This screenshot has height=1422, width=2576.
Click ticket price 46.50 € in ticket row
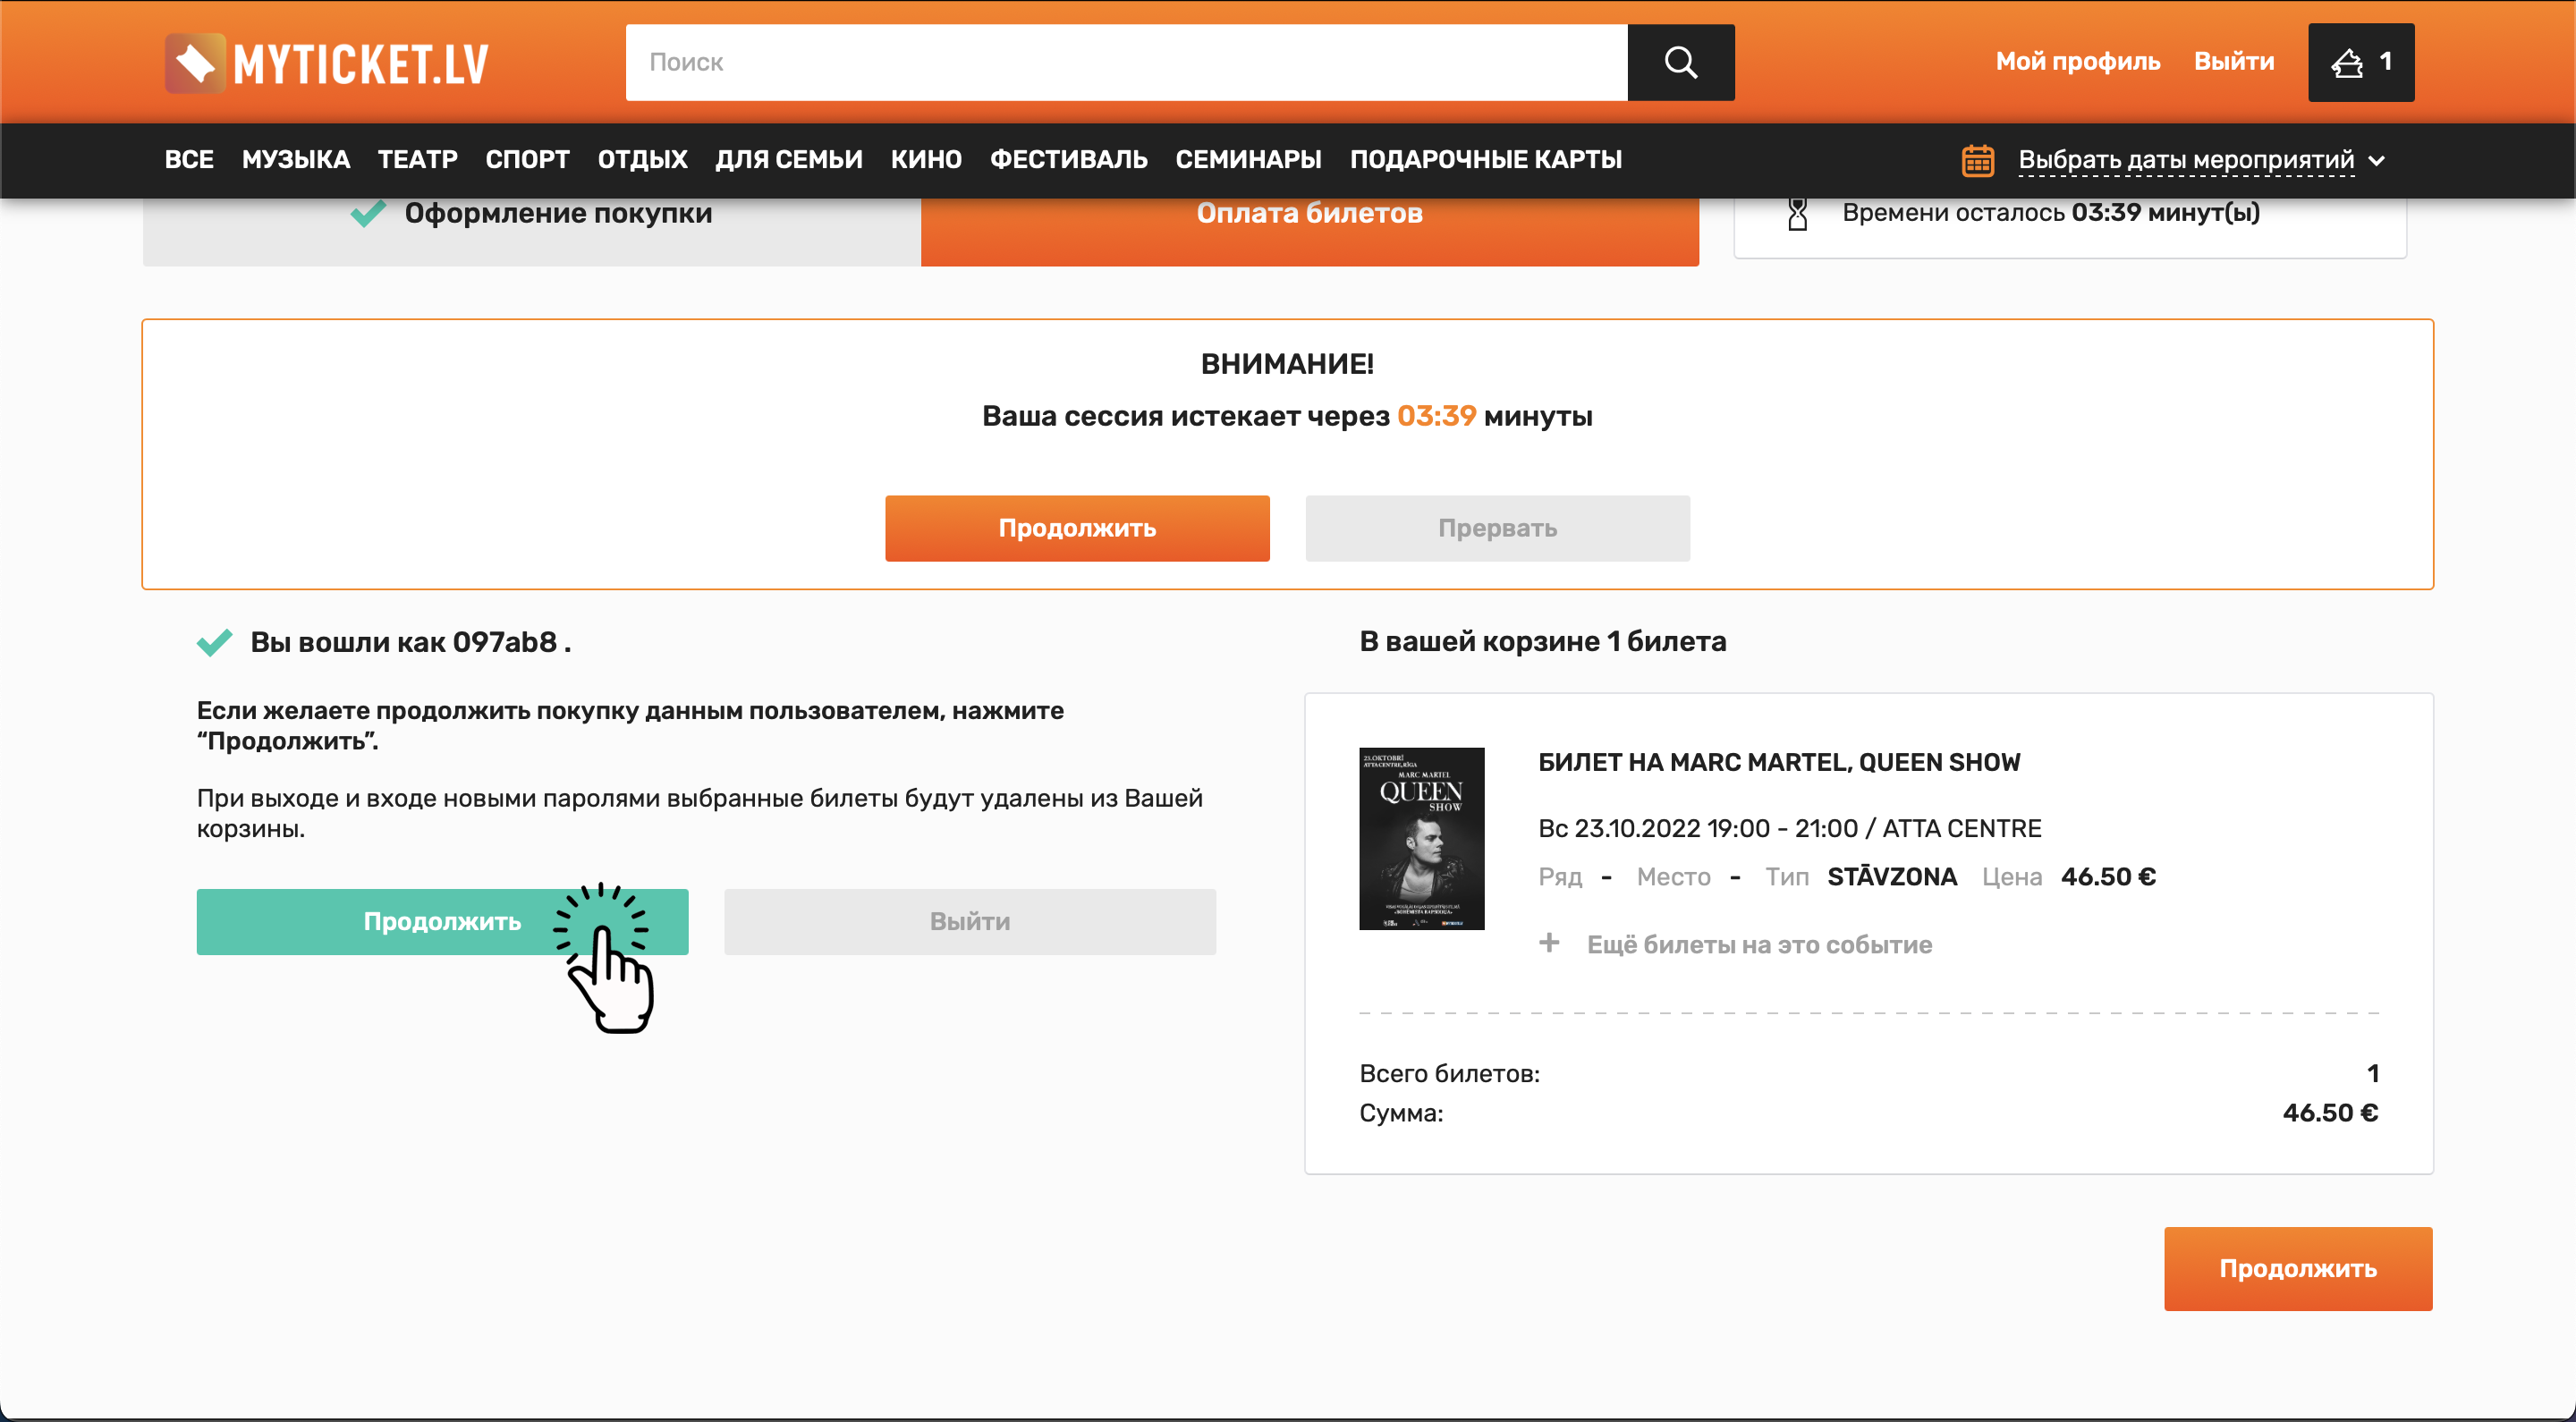coord(2108,877)
